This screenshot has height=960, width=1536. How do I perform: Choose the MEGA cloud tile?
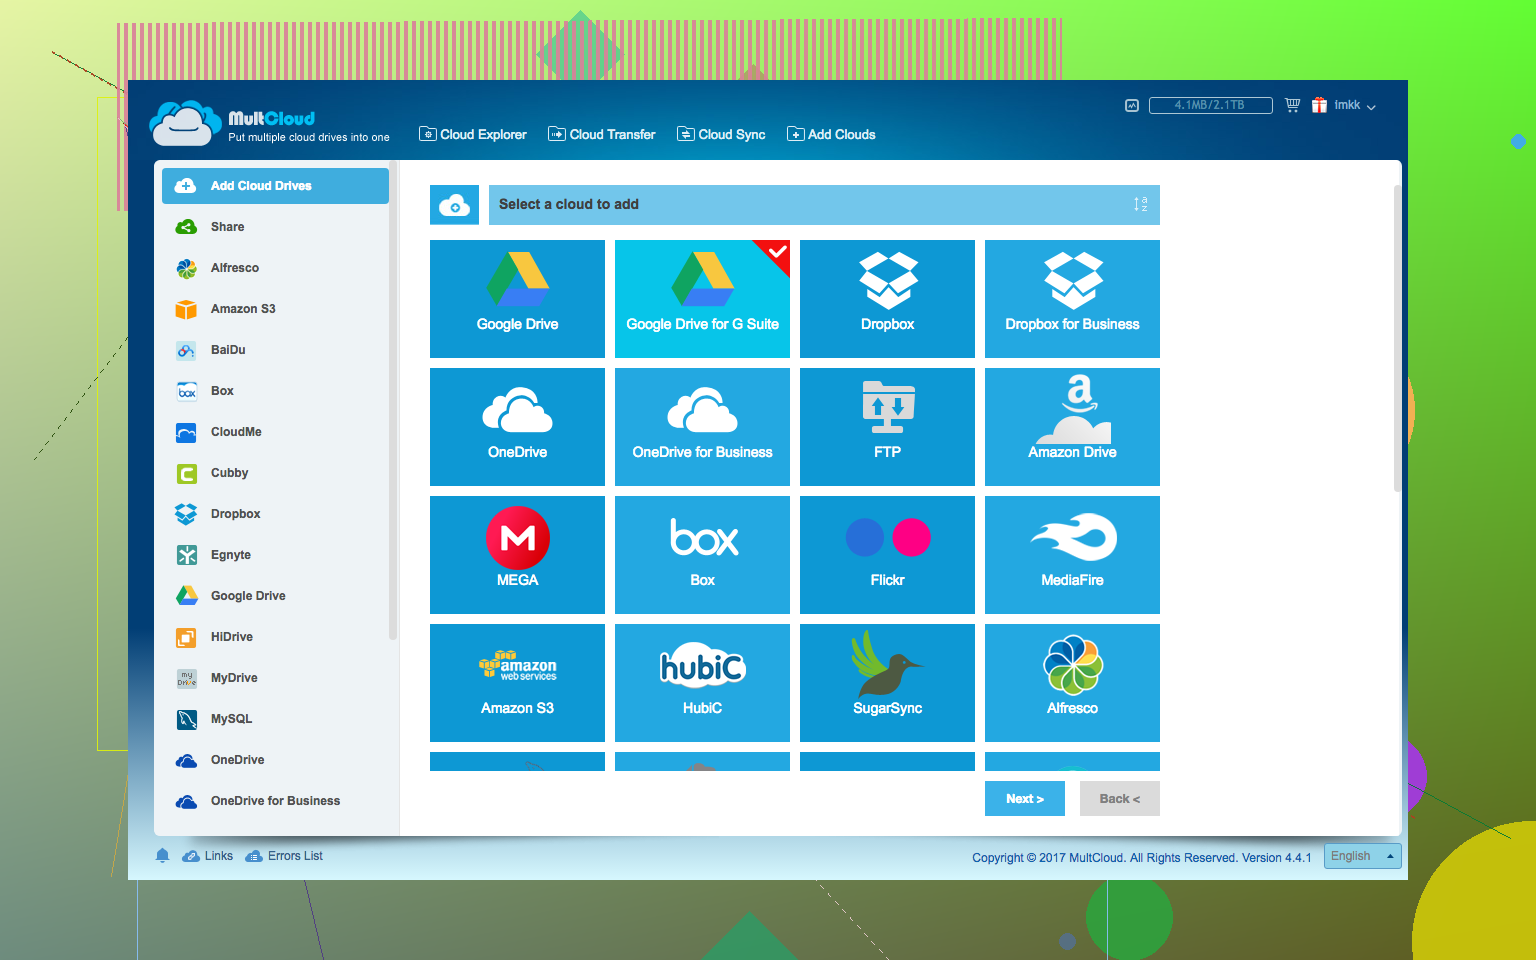click(x=517, y=554)
